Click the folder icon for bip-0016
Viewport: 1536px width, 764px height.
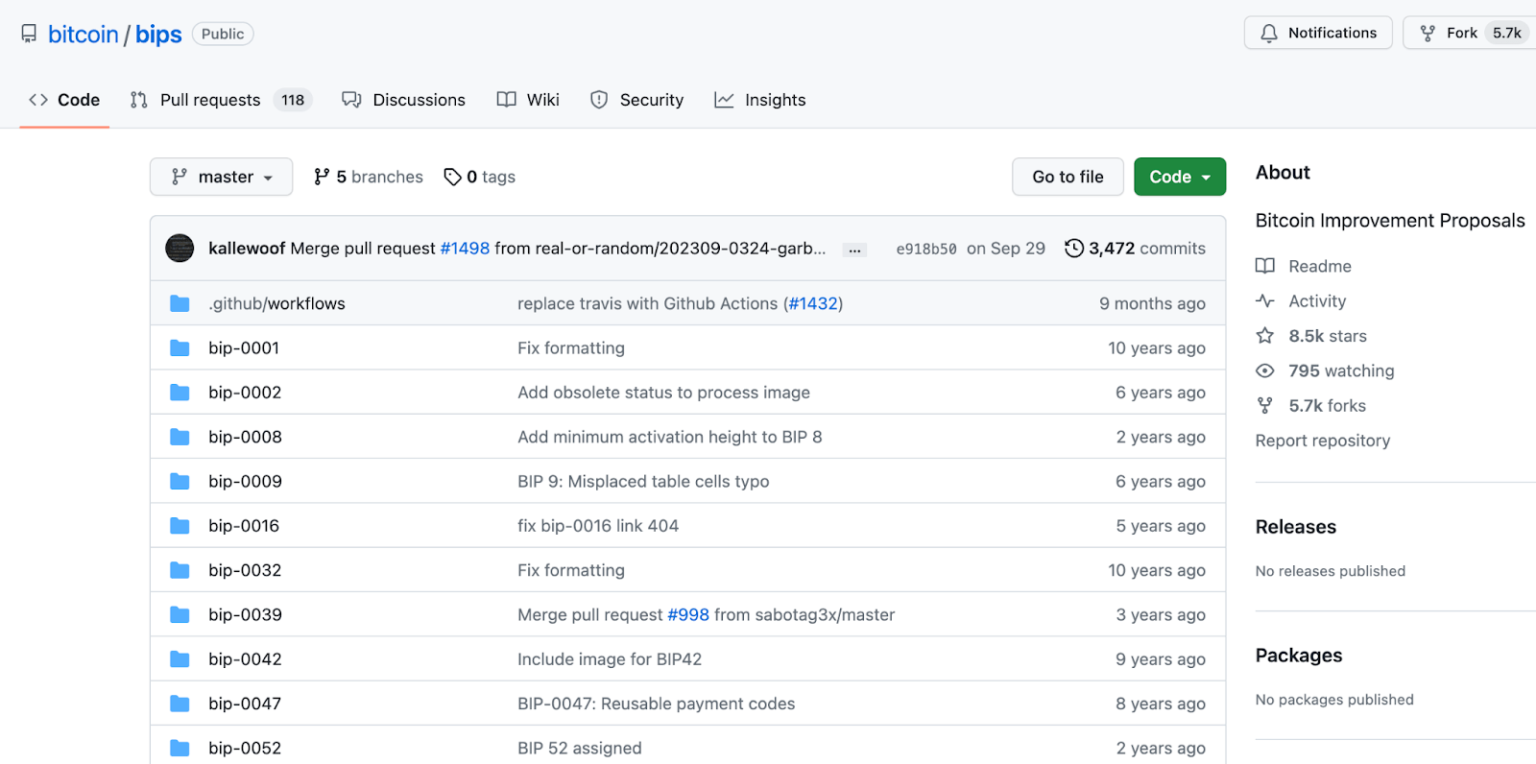[x=180, y=525]
